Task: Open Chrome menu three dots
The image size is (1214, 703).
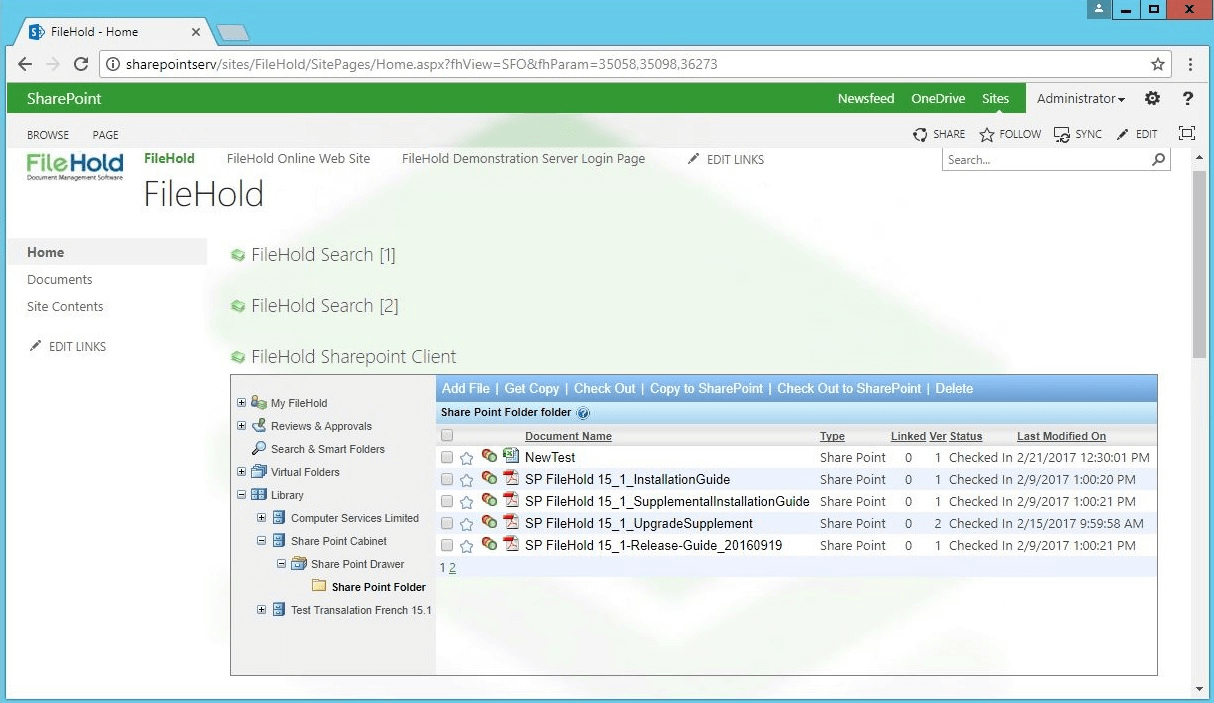Action: coord(1190,64)
